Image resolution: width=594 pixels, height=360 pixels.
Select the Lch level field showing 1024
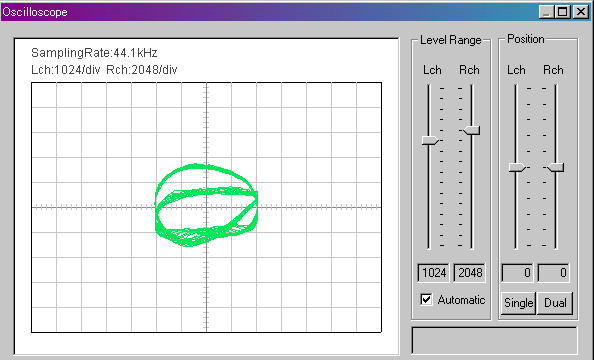(433, 273)
